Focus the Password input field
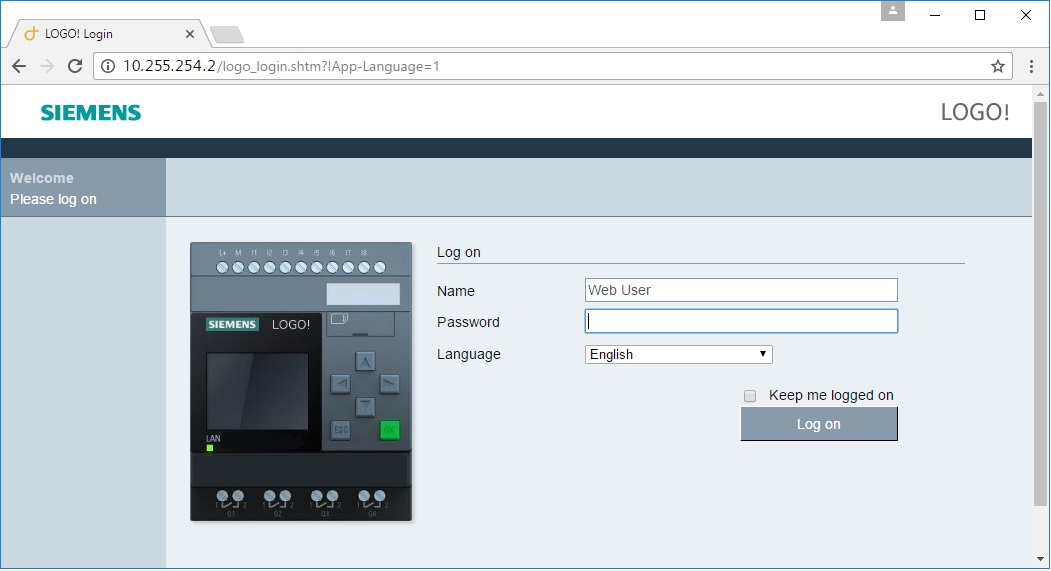 tap(741, 321)
